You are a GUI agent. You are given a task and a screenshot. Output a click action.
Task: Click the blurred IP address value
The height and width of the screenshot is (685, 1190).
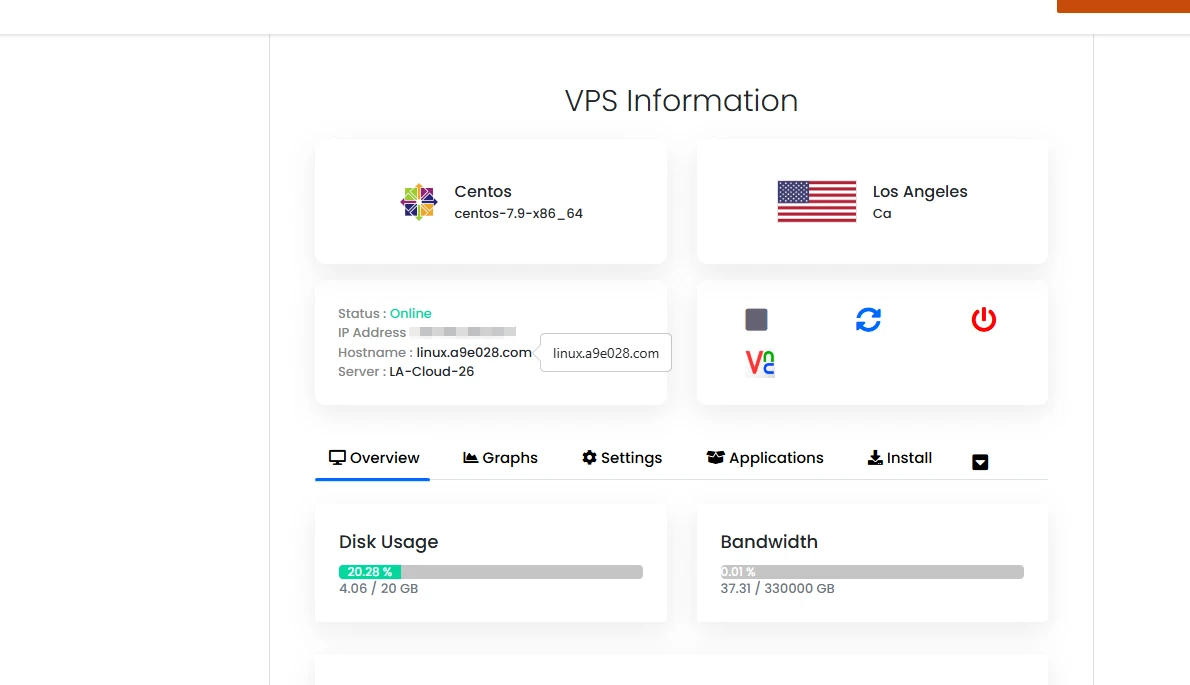[x=468, y=332]
